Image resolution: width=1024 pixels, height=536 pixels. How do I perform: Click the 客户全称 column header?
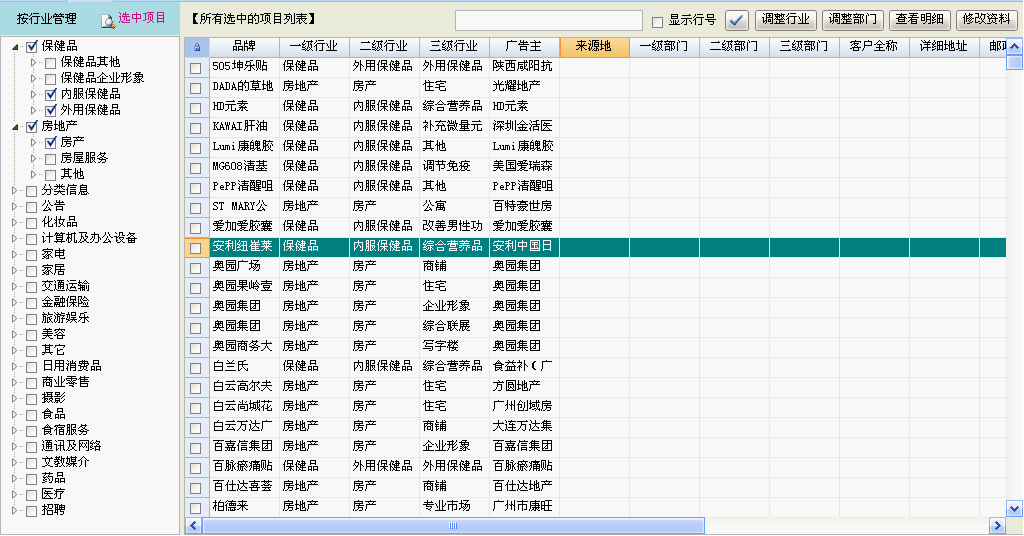(x=874, y=47)
